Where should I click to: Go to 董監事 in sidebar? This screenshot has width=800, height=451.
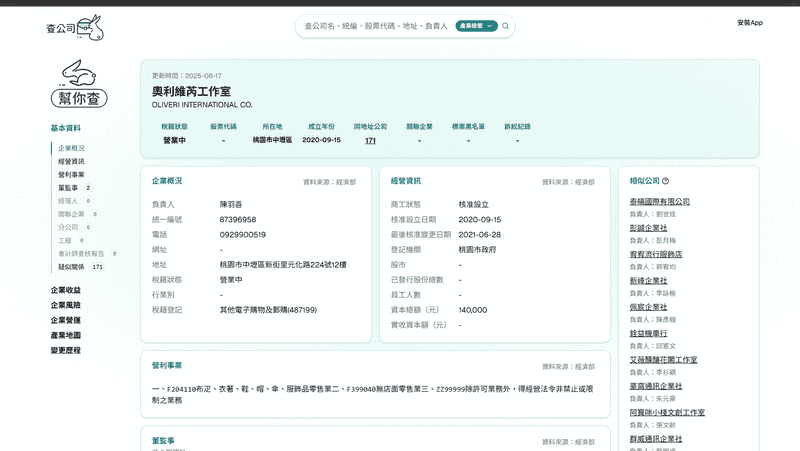point(68,188)
